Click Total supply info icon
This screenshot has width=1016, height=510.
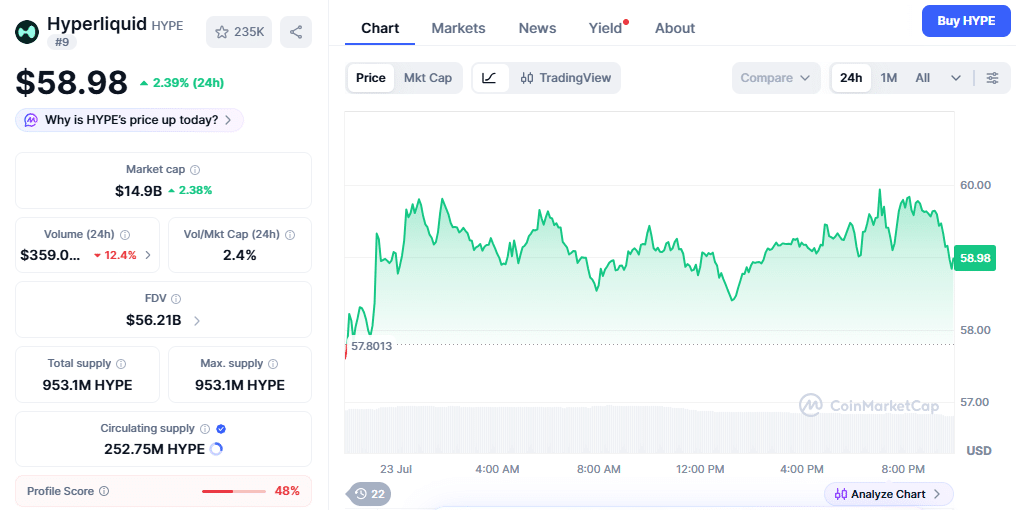(121, 364)
